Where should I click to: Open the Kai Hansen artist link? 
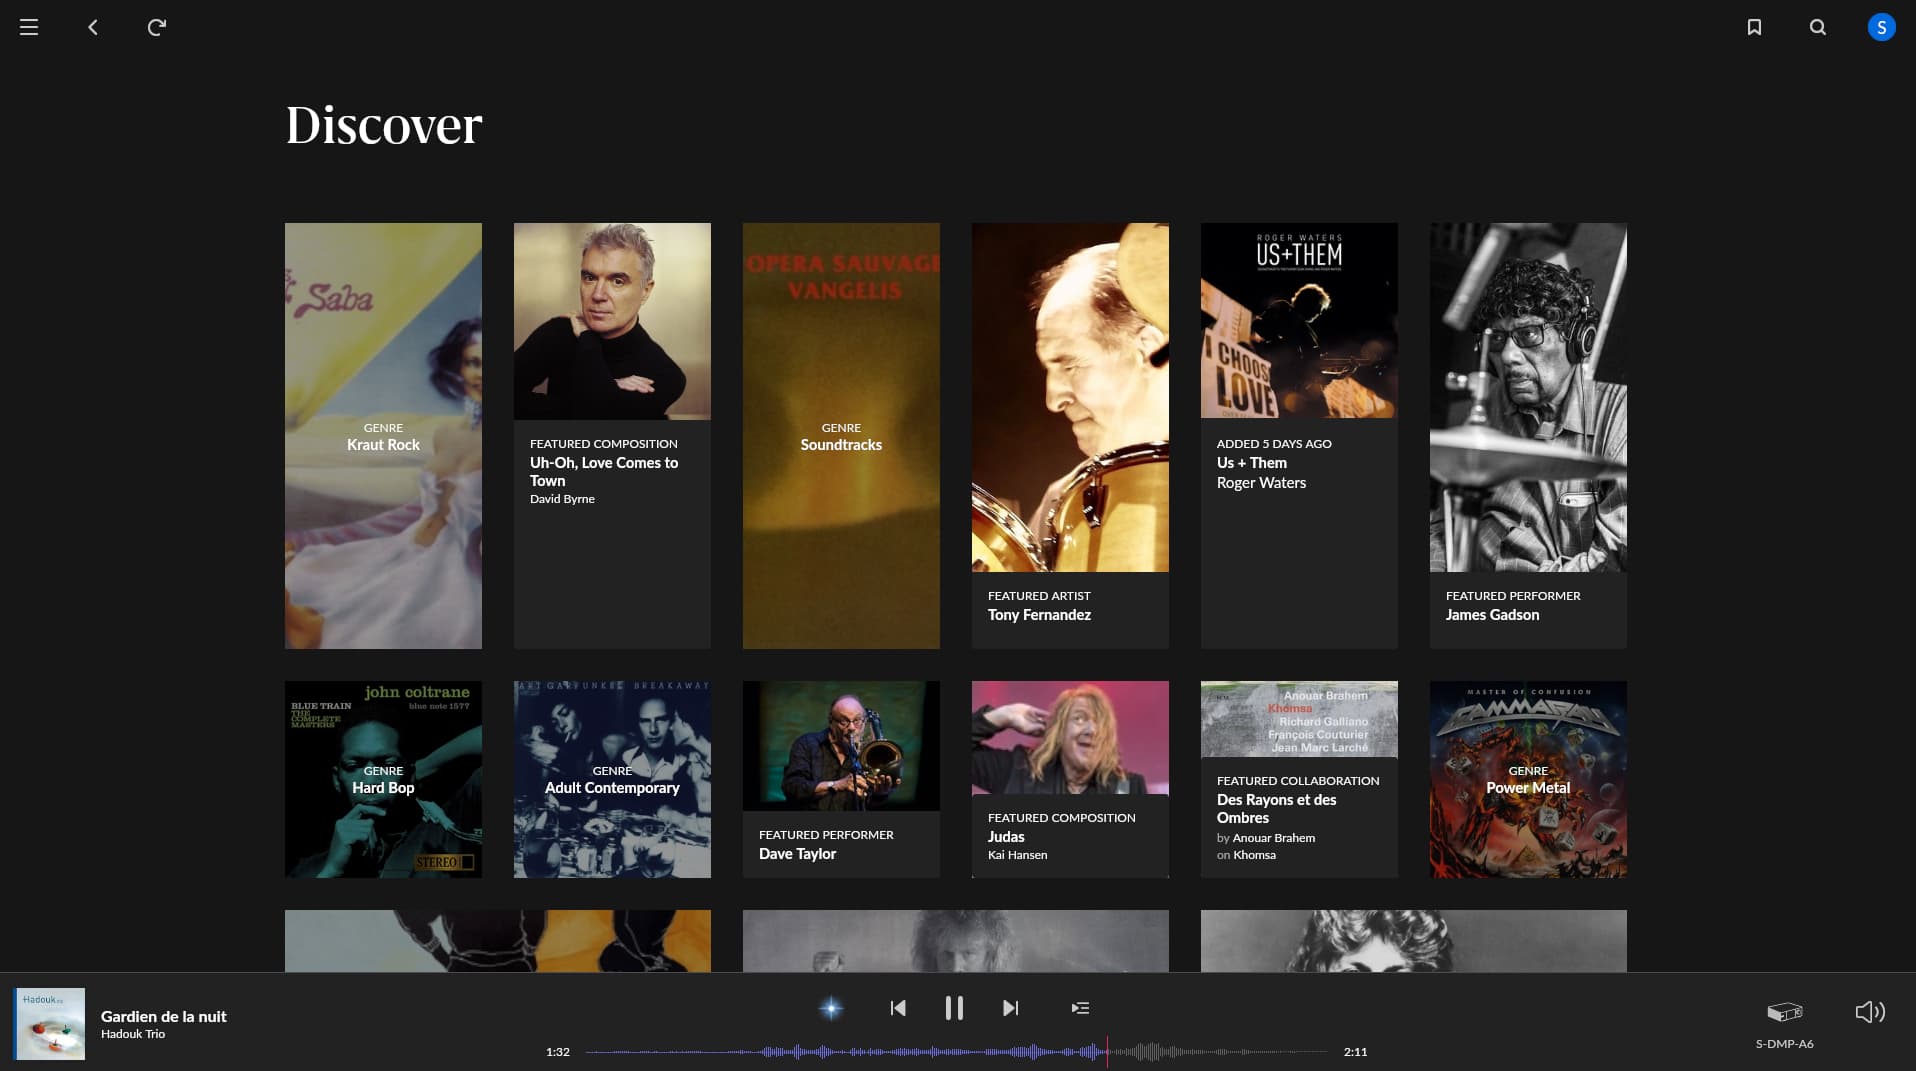click(1017, 855)
